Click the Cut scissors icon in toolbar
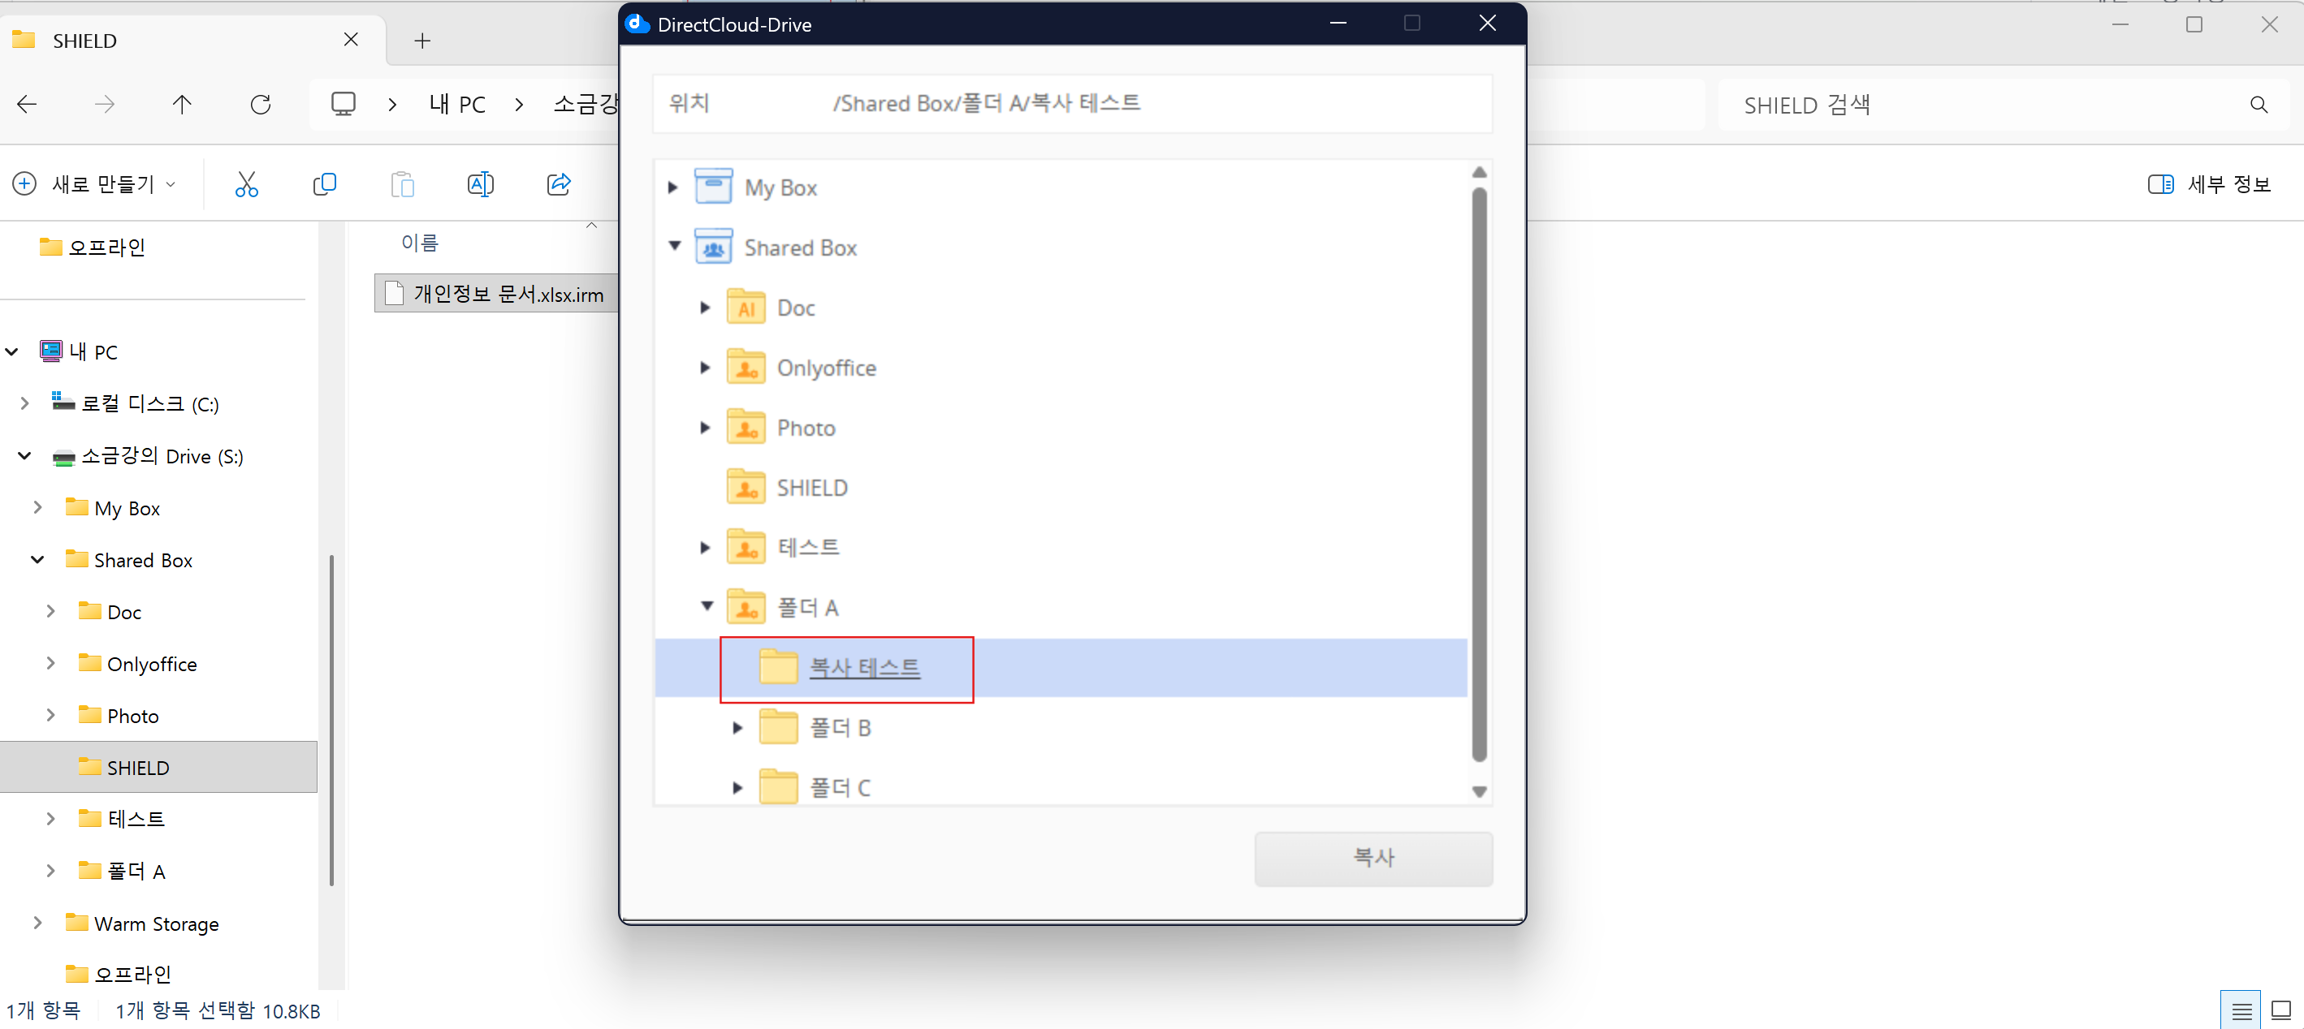The height and width of the screenshot is (1029, 2304). (246, 184)
